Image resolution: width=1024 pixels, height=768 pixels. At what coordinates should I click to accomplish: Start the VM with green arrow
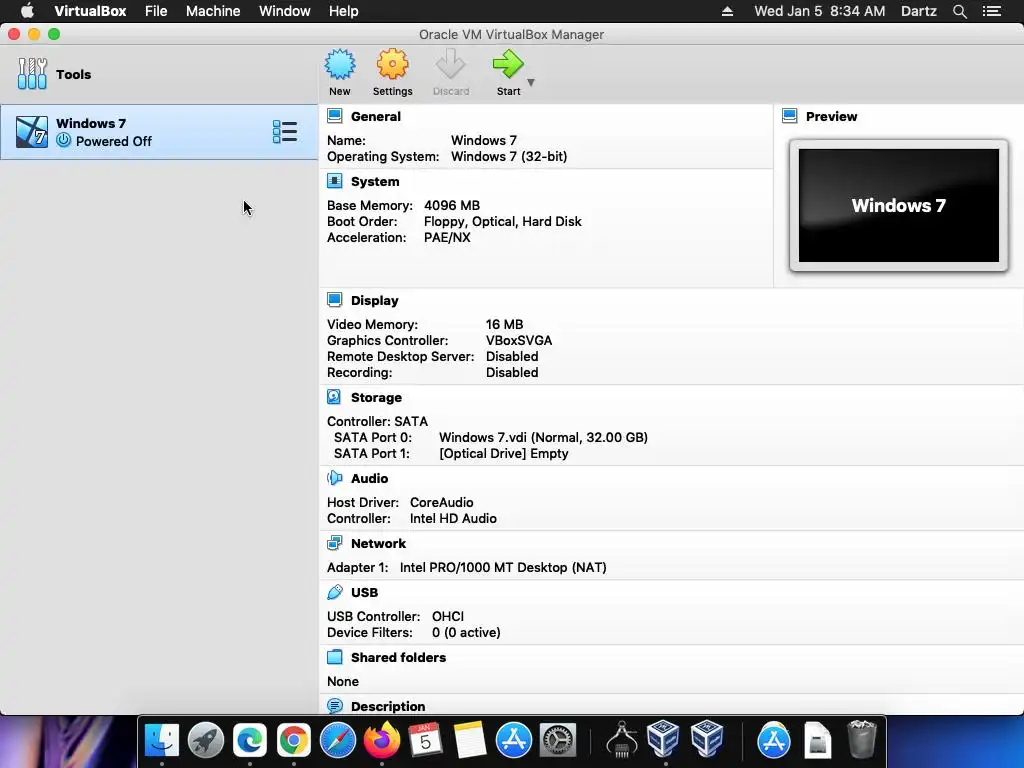click(x=508, y=65)
